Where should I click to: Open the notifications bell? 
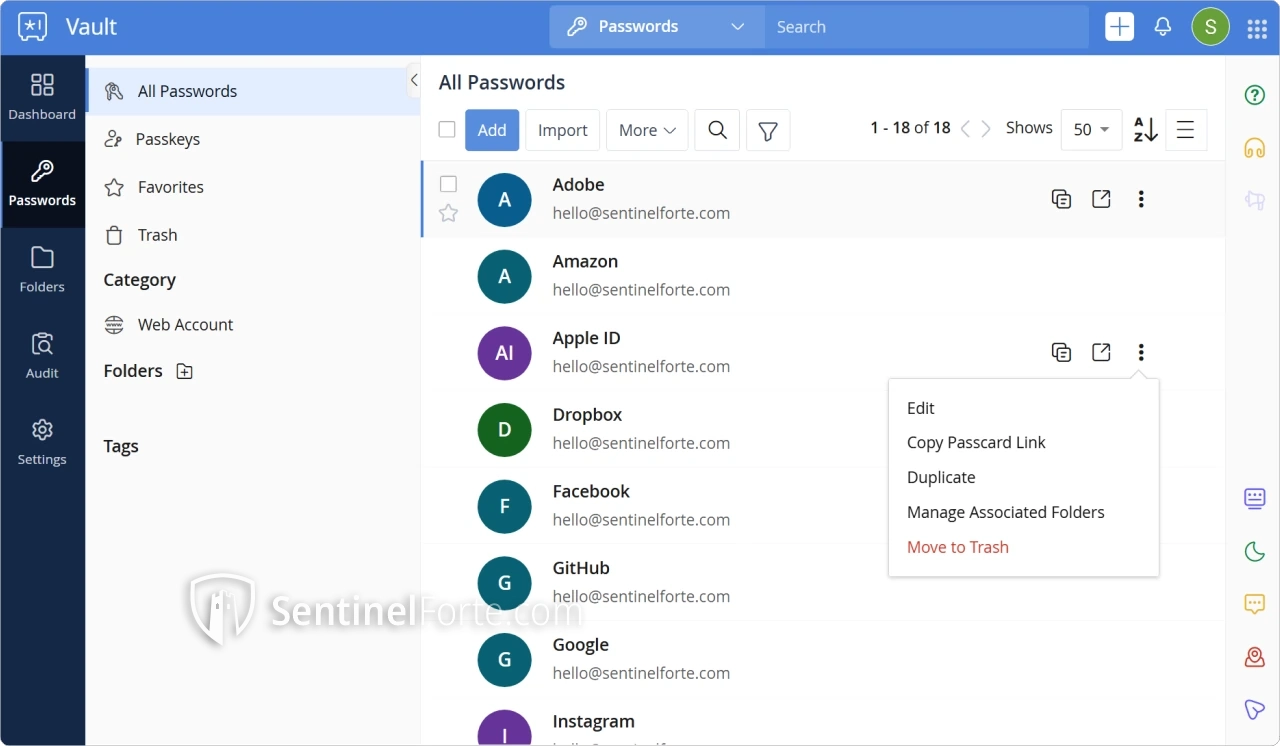(x=1163, y=27)
